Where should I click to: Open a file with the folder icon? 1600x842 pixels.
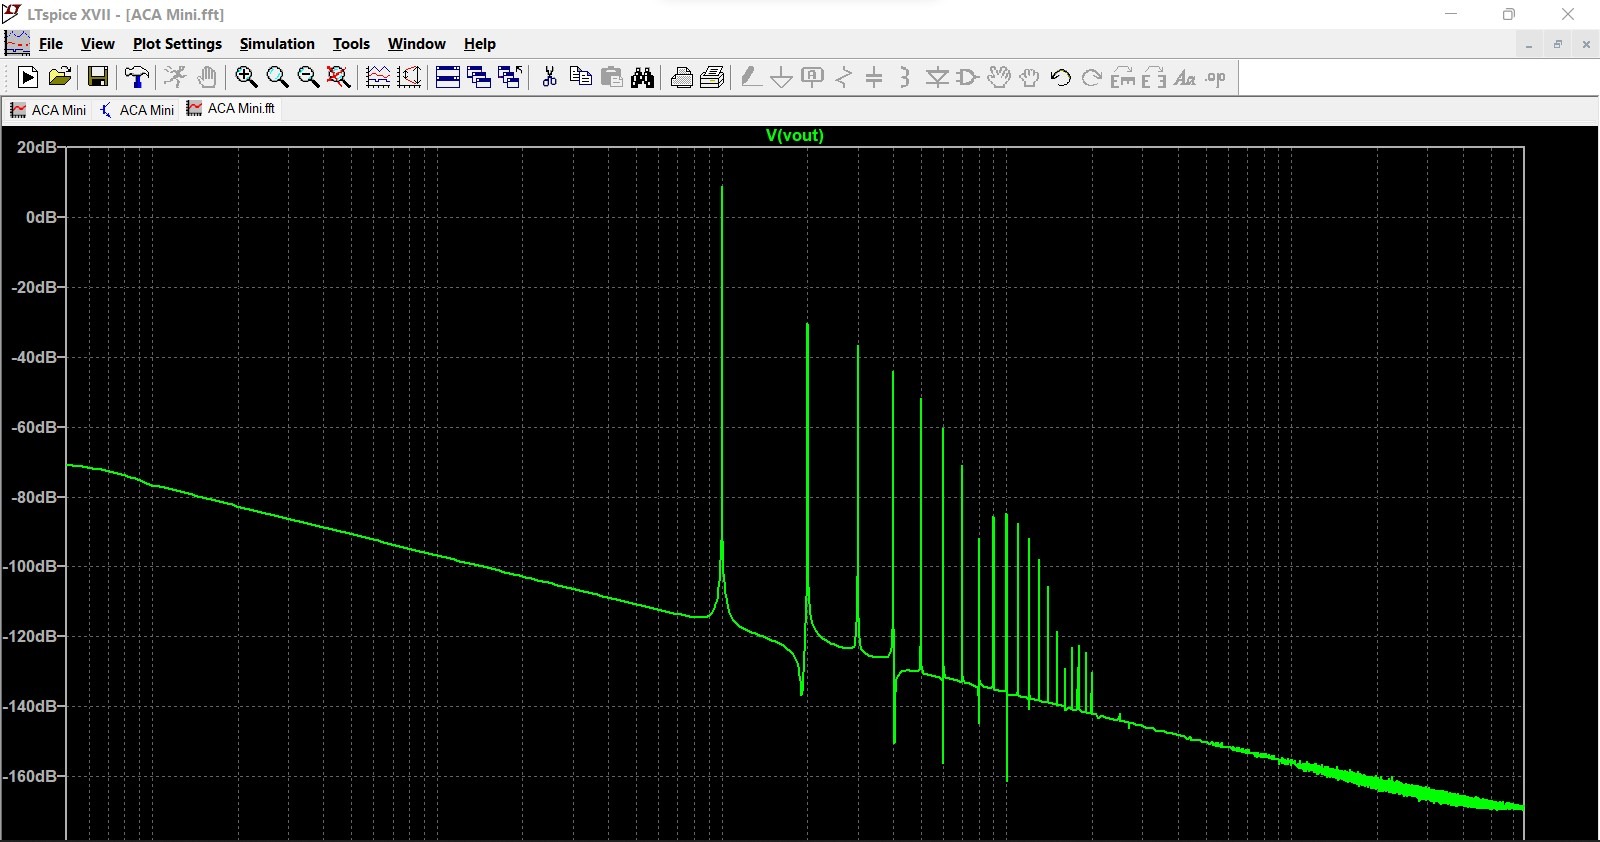coord(60,77)
